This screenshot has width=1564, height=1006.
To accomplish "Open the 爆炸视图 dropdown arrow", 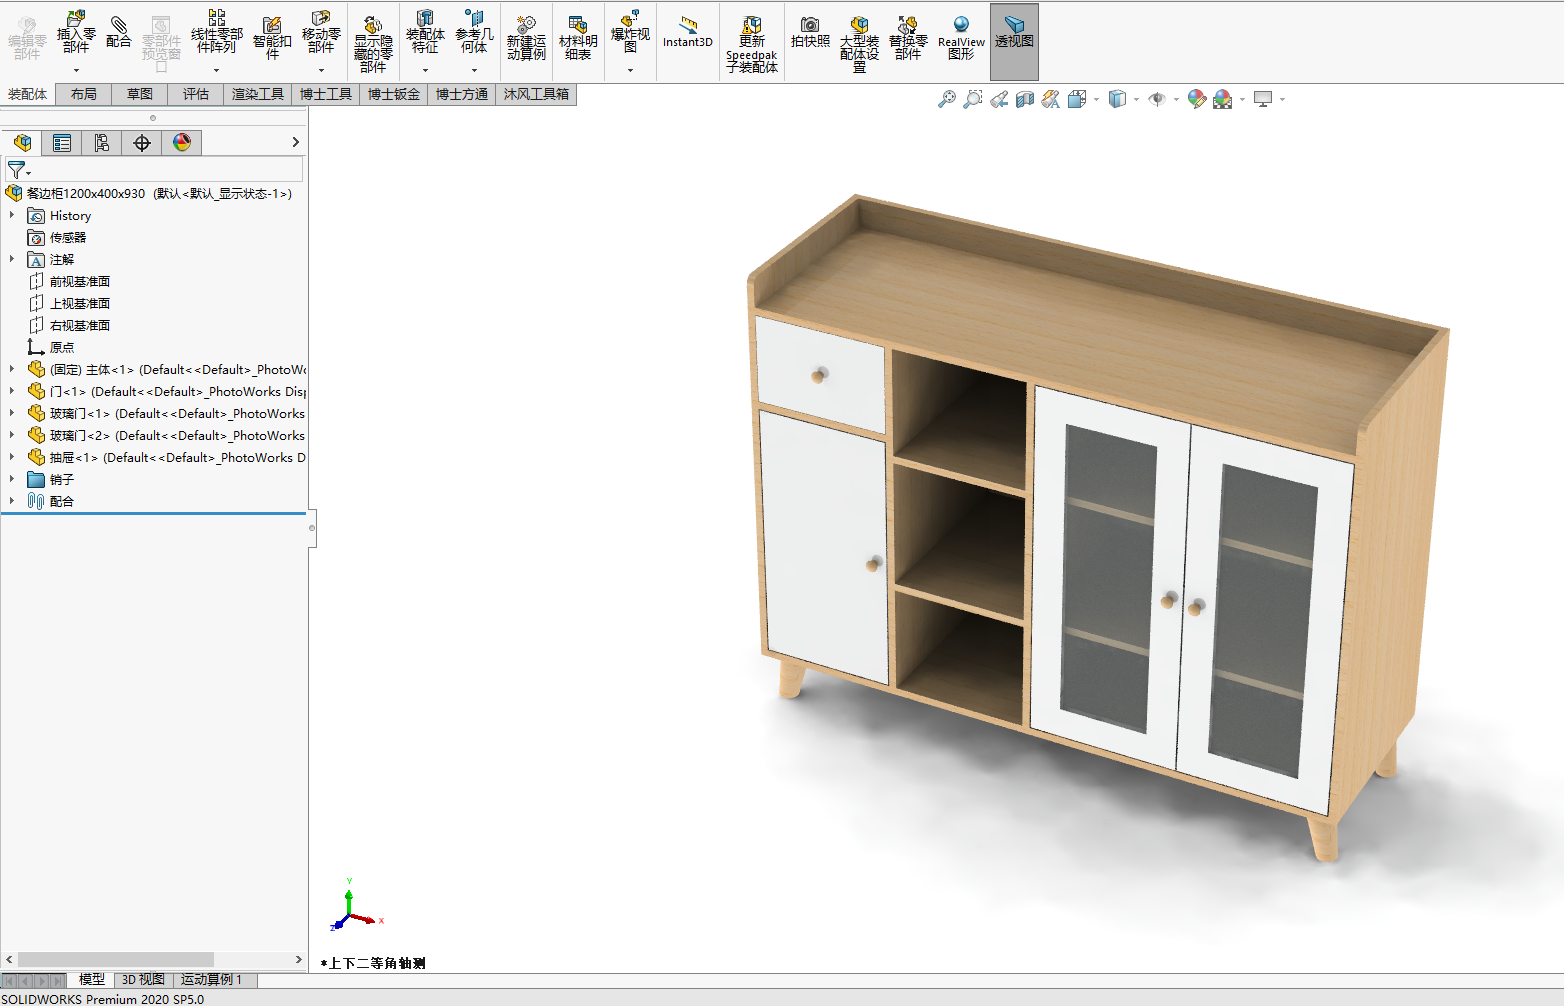I will [630, 70].
